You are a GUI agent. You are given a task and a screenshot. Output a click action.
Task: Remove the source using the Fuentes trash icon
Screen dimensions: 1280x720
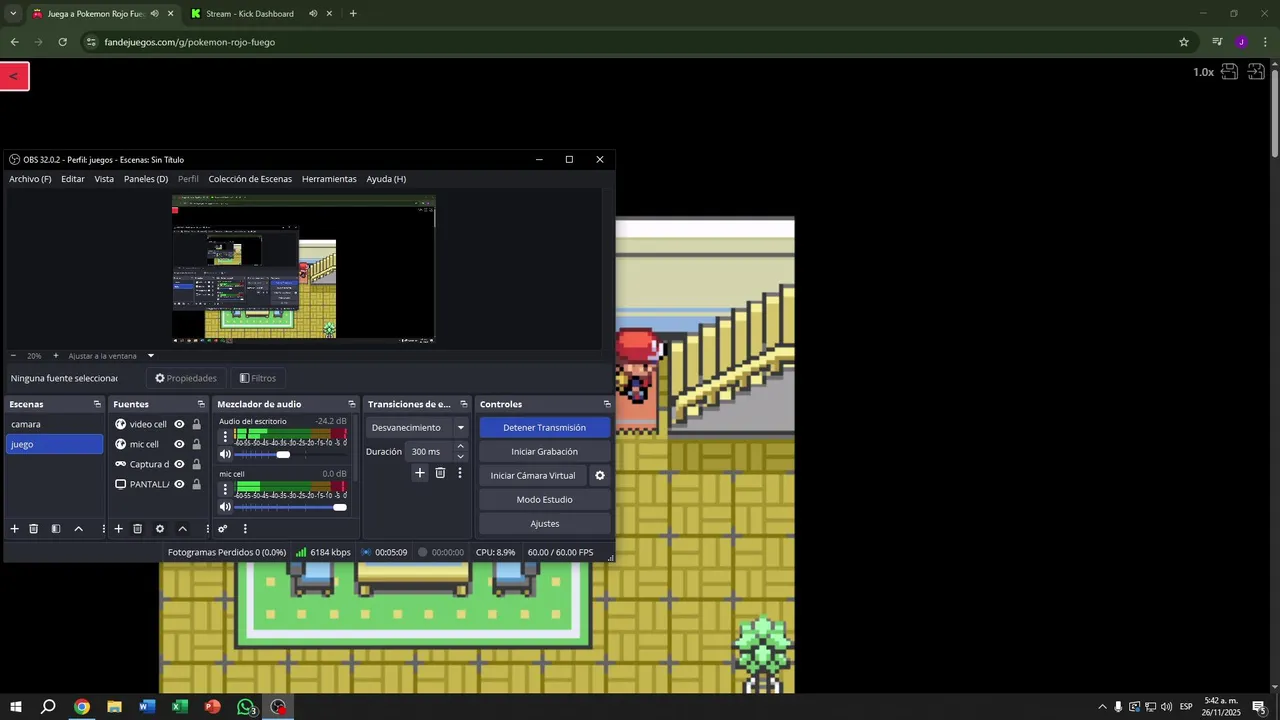(x=138, y=529)
